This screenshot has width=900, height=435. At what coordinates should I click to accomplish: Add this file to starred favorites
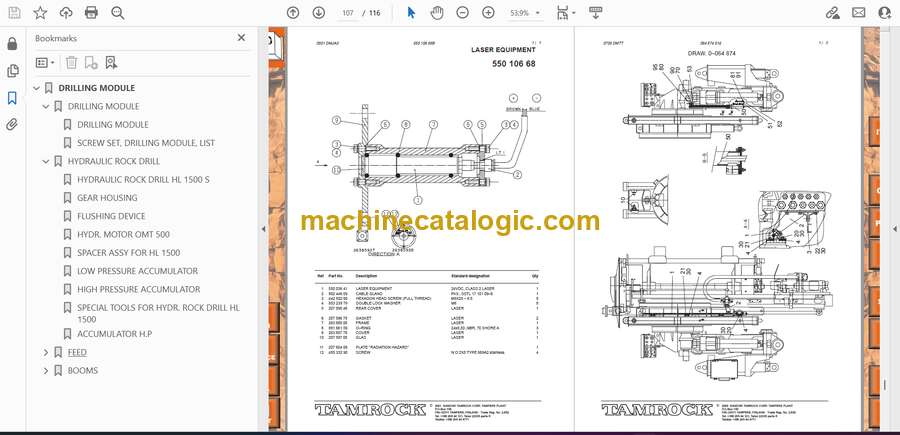point(40,13)
